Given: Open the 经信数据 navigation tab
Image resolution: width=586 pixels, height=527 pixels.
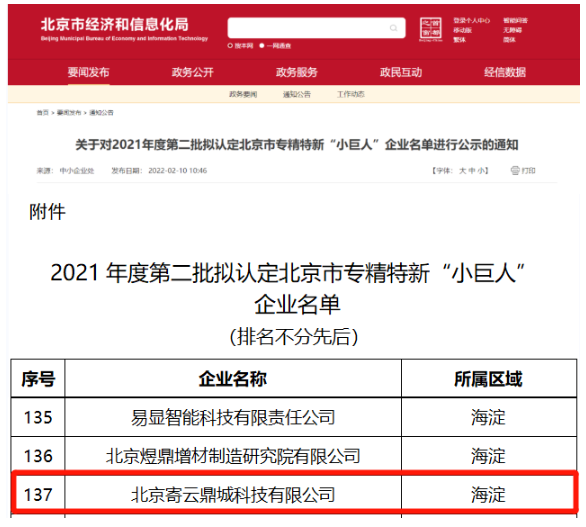Looking at the screenshot, I should [x=505, y=72].
